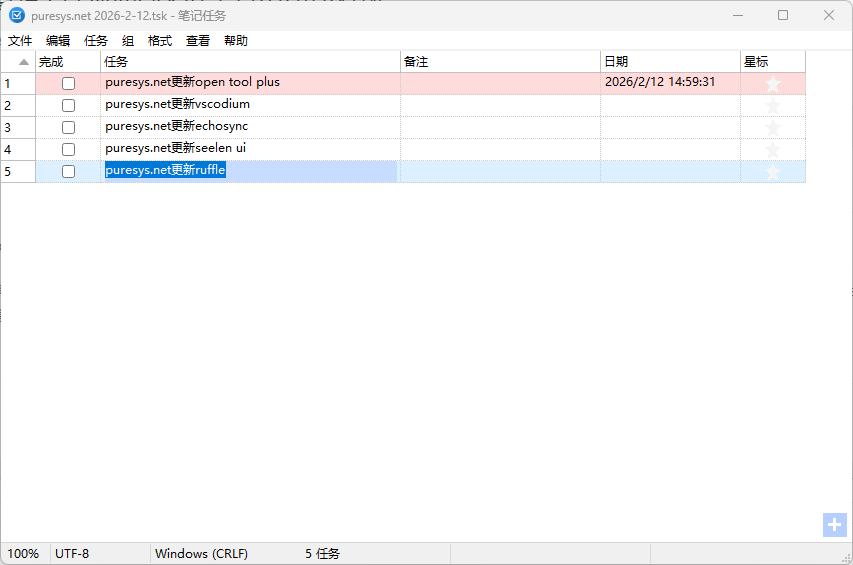Sort by the 完成 column header

tap(68, 62)
